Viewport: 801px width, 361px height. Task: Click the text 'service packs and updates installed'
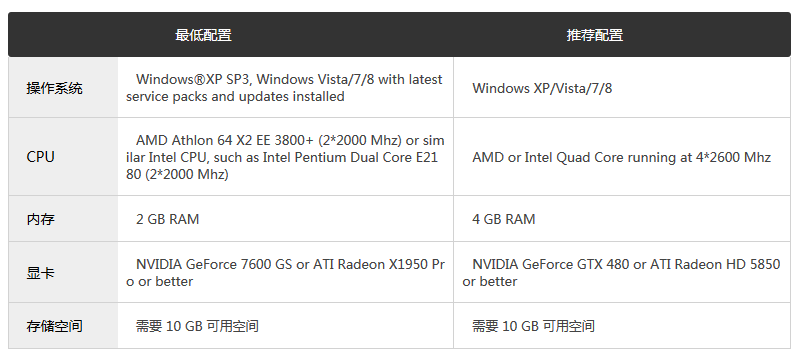pyautogui.click(x=235, y=97)
